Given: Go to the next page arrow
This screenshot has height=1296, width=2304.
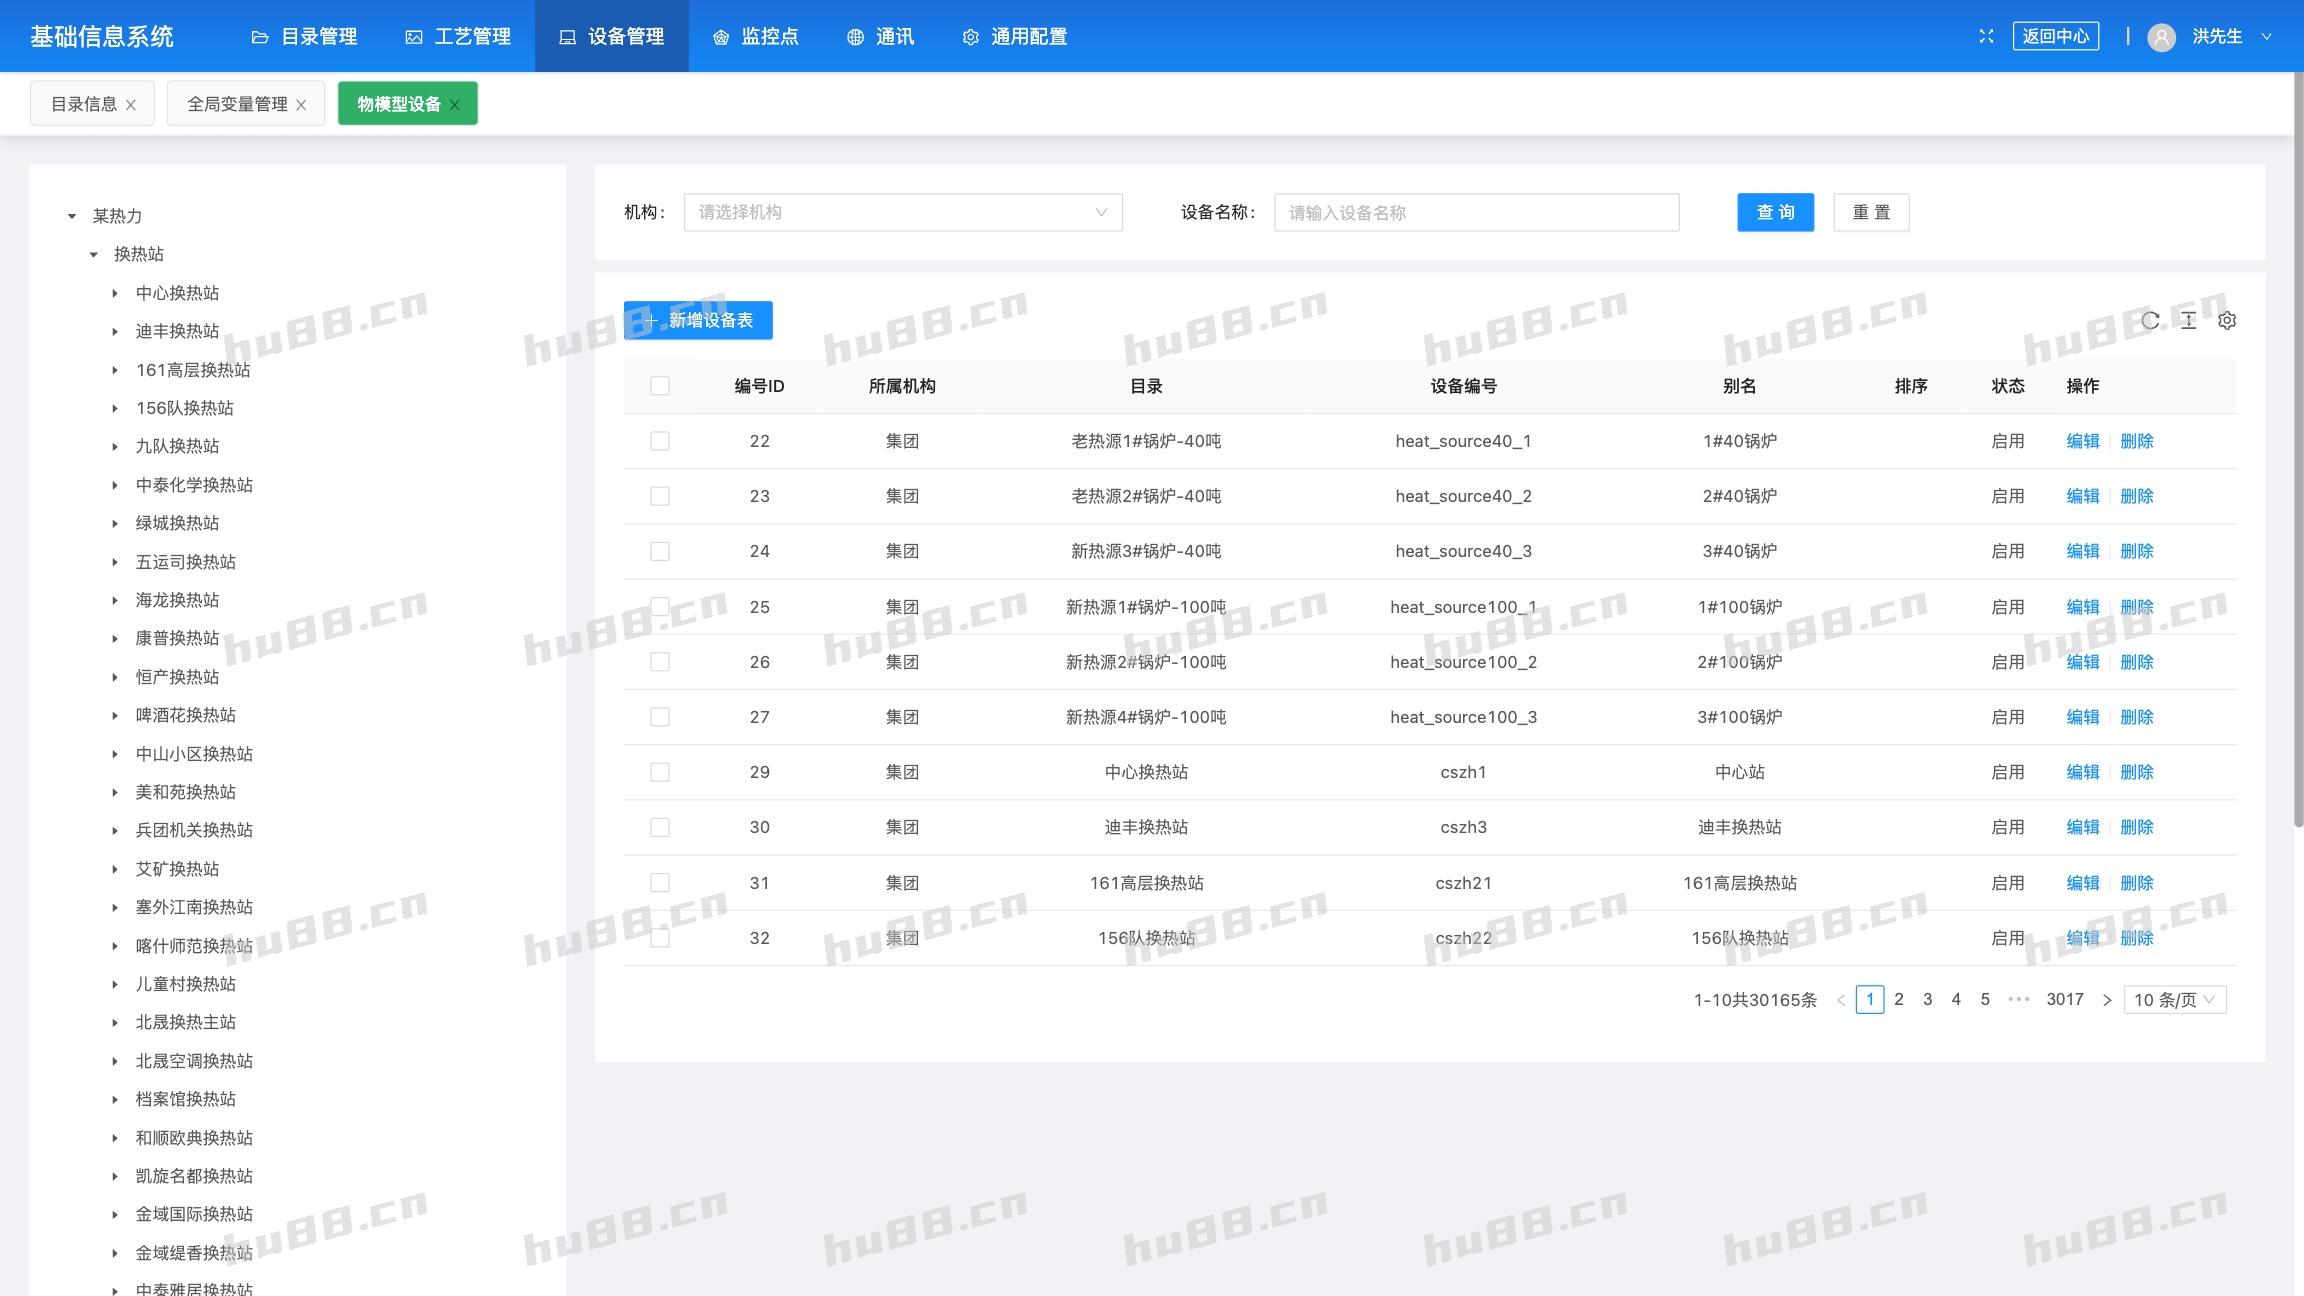Looking at the screenshot, I should (x=2106, y=999).
